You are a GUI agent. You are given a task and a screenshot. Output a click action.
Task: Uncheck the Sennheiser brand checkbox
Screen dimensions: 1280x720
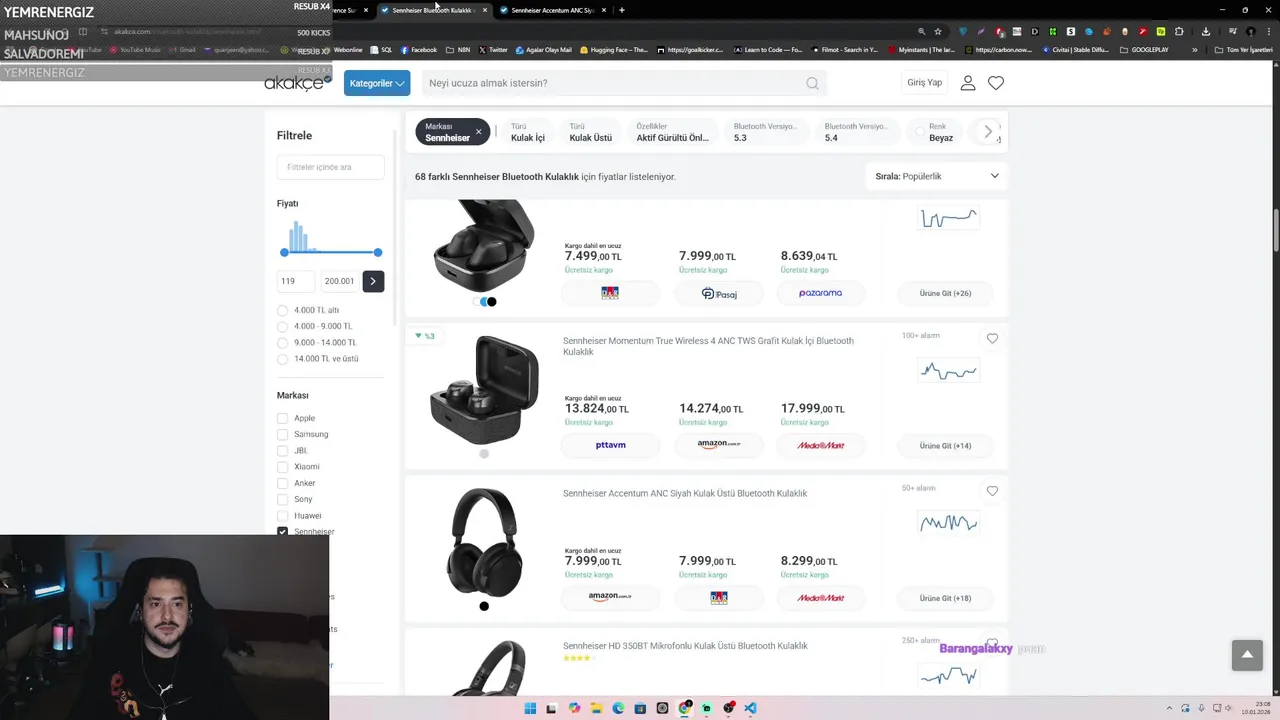pos(282,532)
